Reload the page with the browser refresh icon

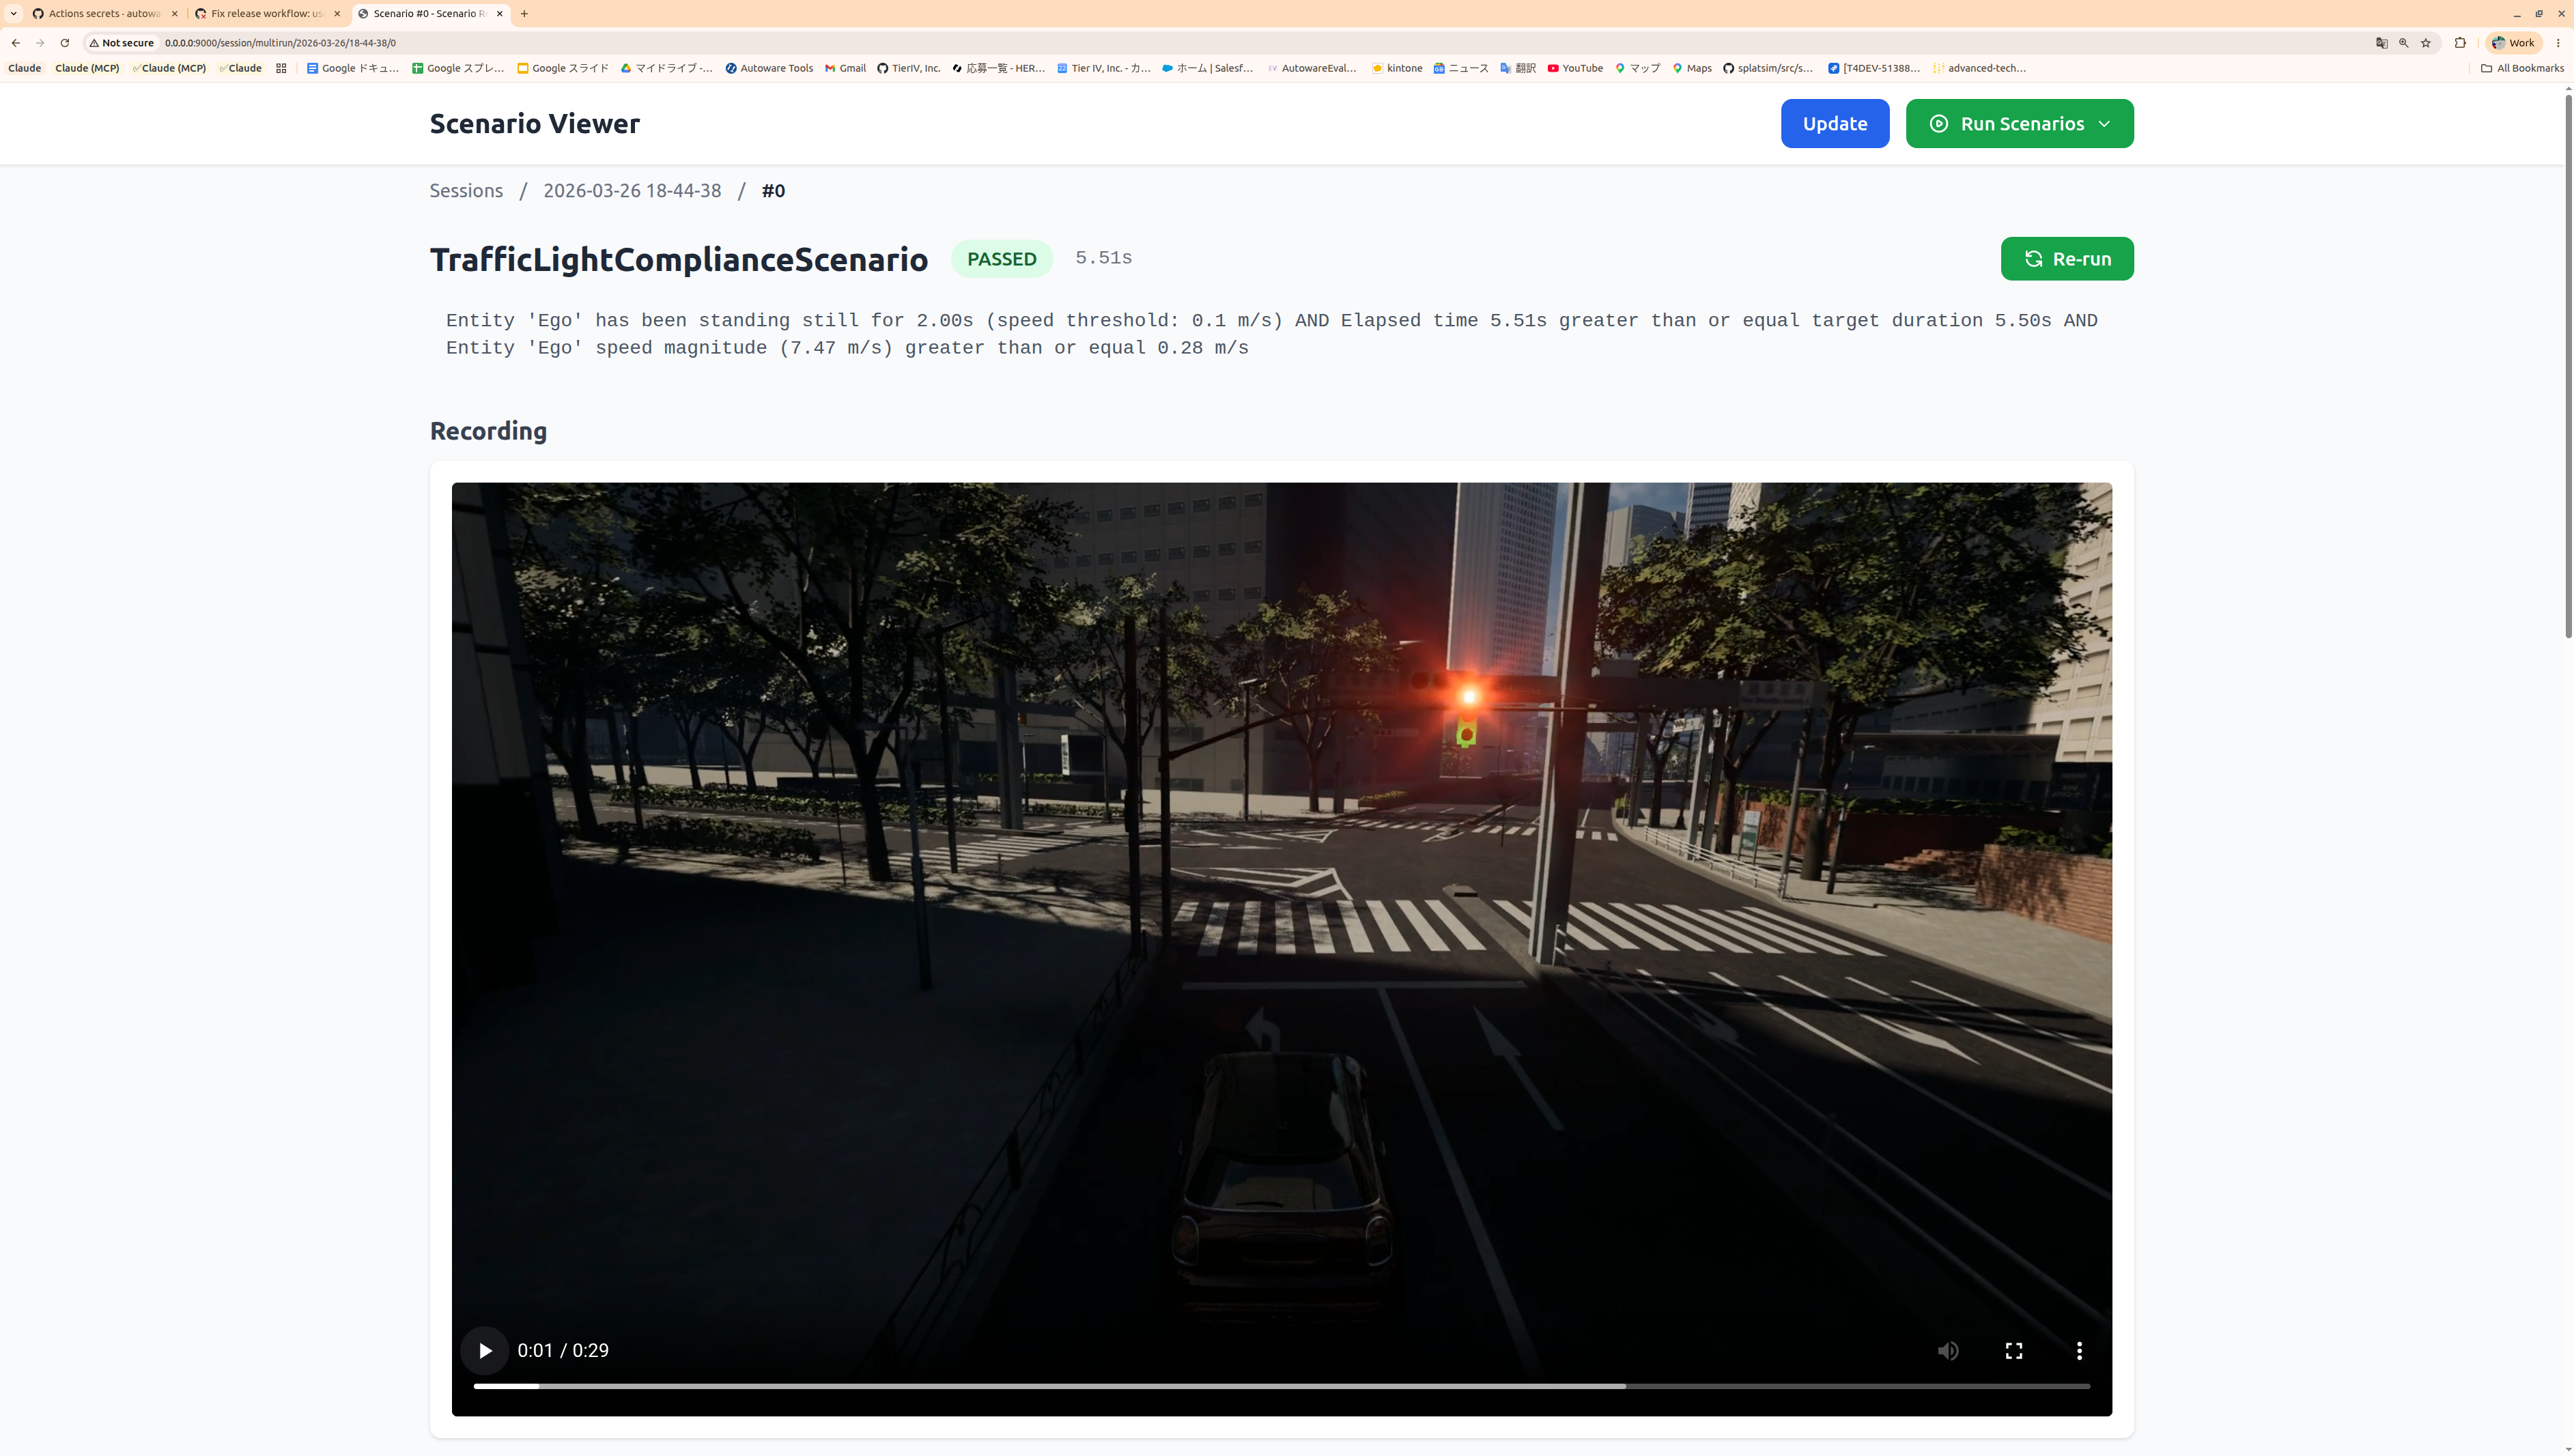coord(65,43)
